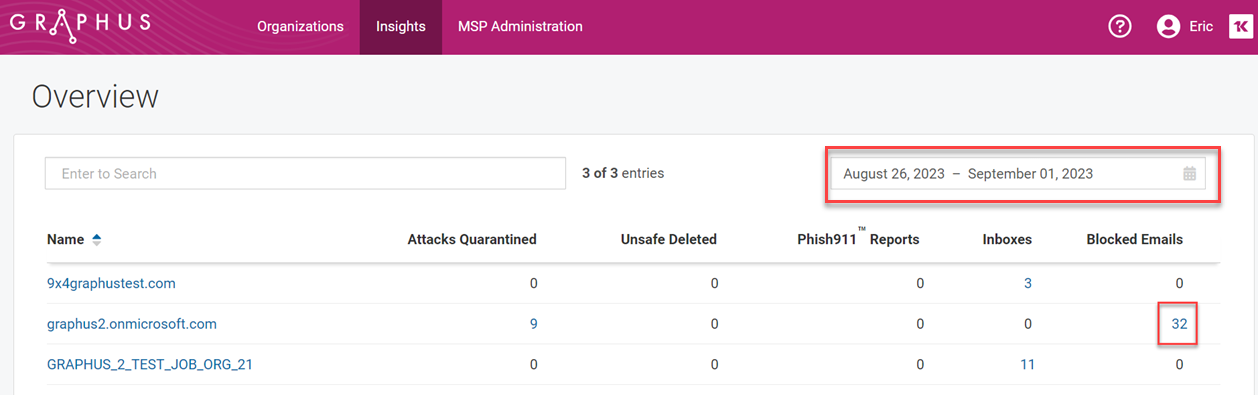The width and height of the screenshot is (1258, 395).
Task: Click the Name column header
Action: pyautogui.click(x=66, y=239)
